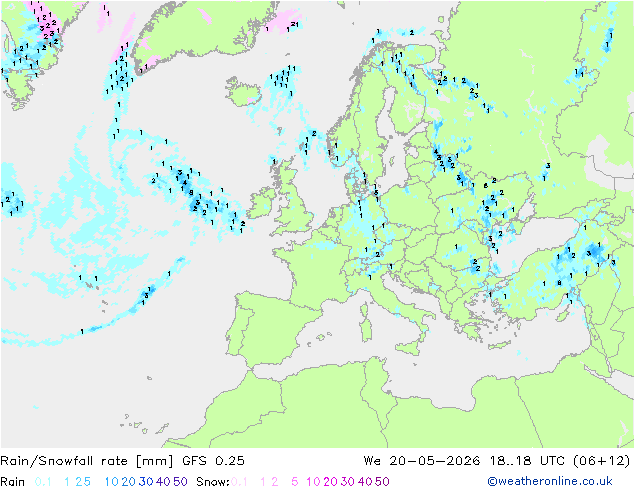Open the ©weatheronline.co.uk credit link

[550, 482]
